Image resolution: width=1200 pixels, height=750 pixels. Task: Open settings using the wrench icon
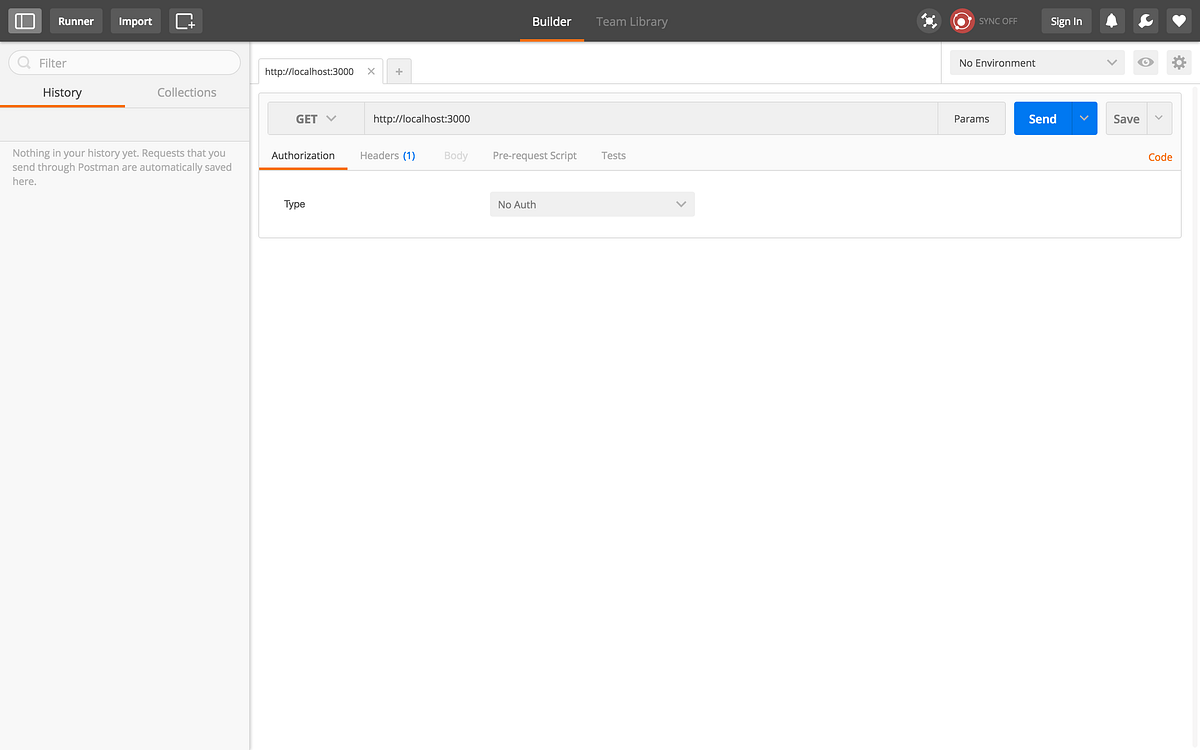[1145, 20]
